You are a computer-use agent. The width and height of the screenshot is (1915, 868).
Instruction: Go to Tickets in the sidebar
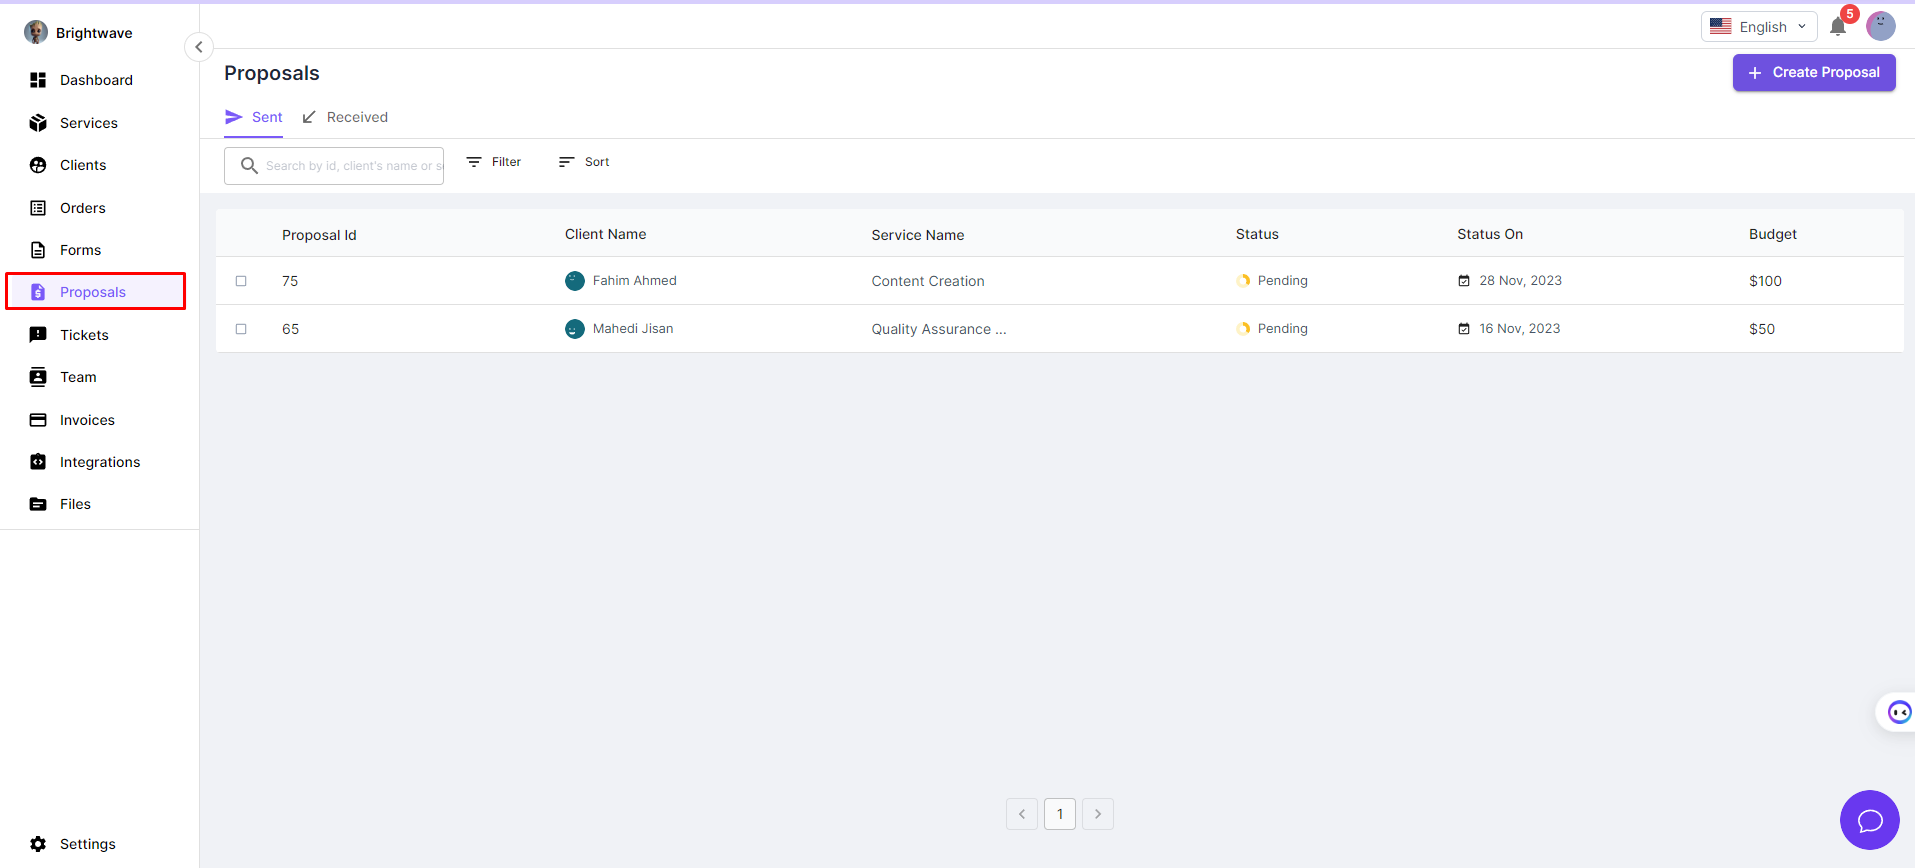point(84,335)
